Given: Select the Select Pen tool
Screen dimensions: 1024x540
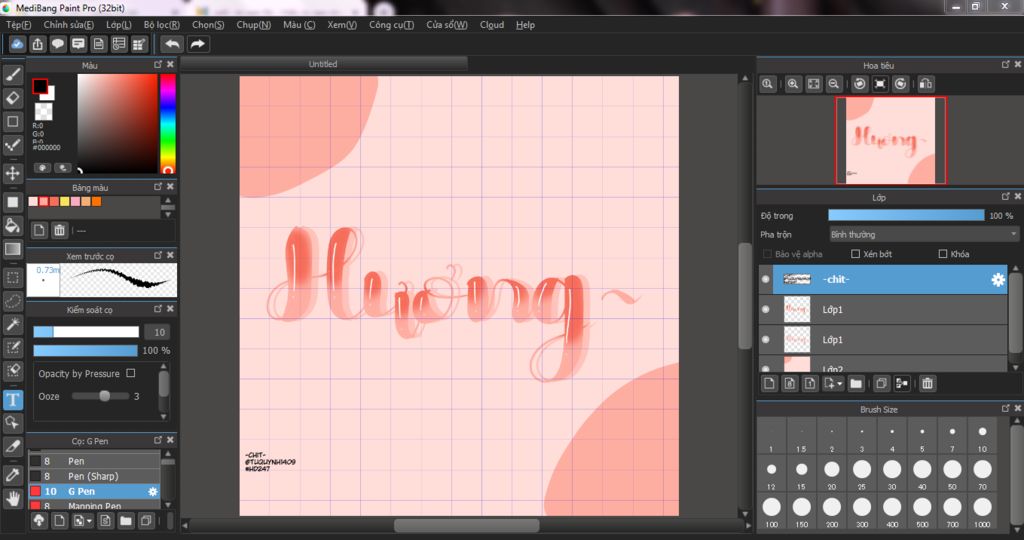Looking at the screenshot, I should 12,348.
